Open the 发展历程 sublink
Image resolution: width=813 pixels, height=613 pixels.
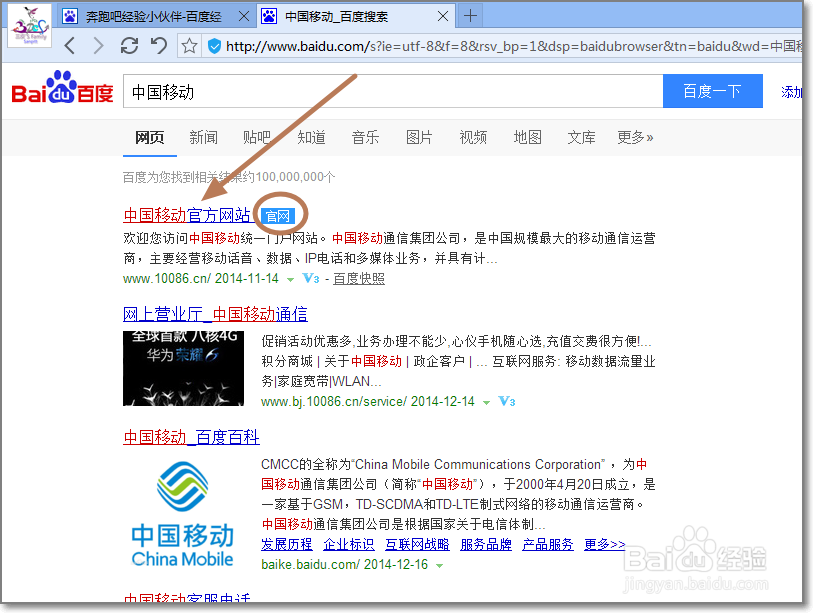(287, 545)
